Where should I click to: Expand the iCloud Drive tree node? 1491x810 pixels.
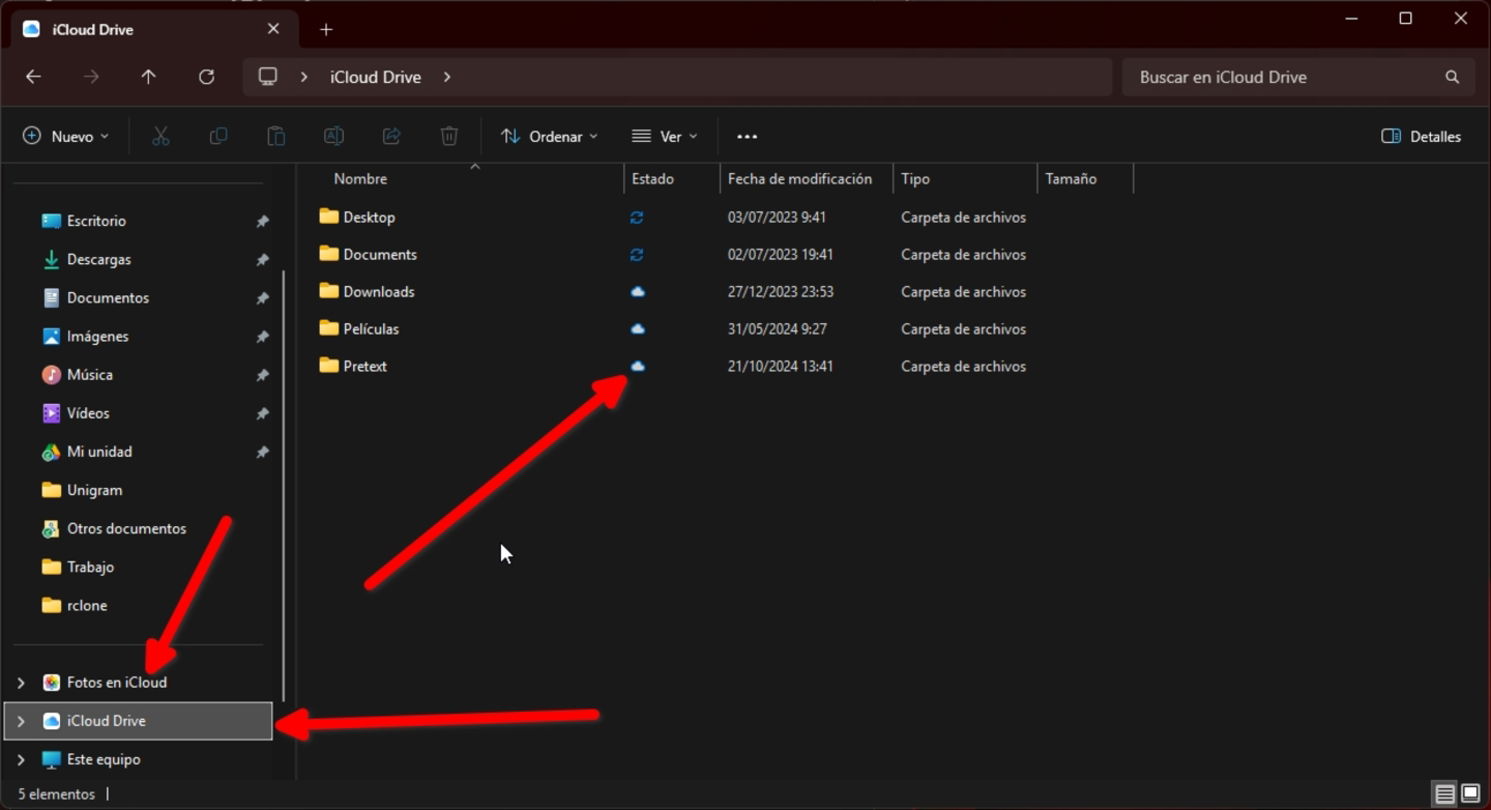point(20,721)
